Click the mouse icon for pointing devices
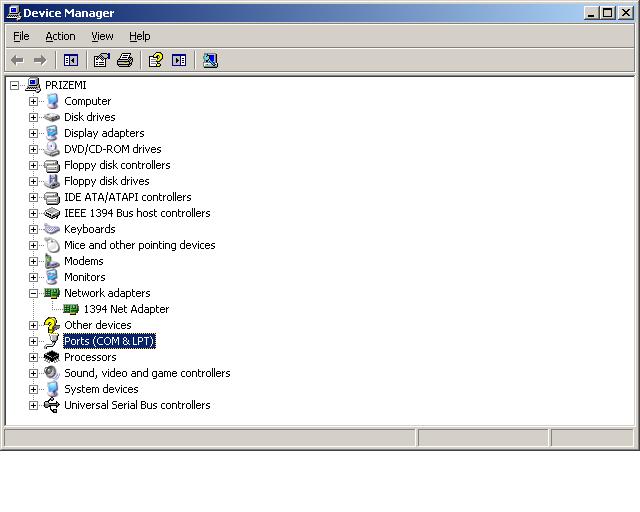The image size is (640, 512). (52, 245)
